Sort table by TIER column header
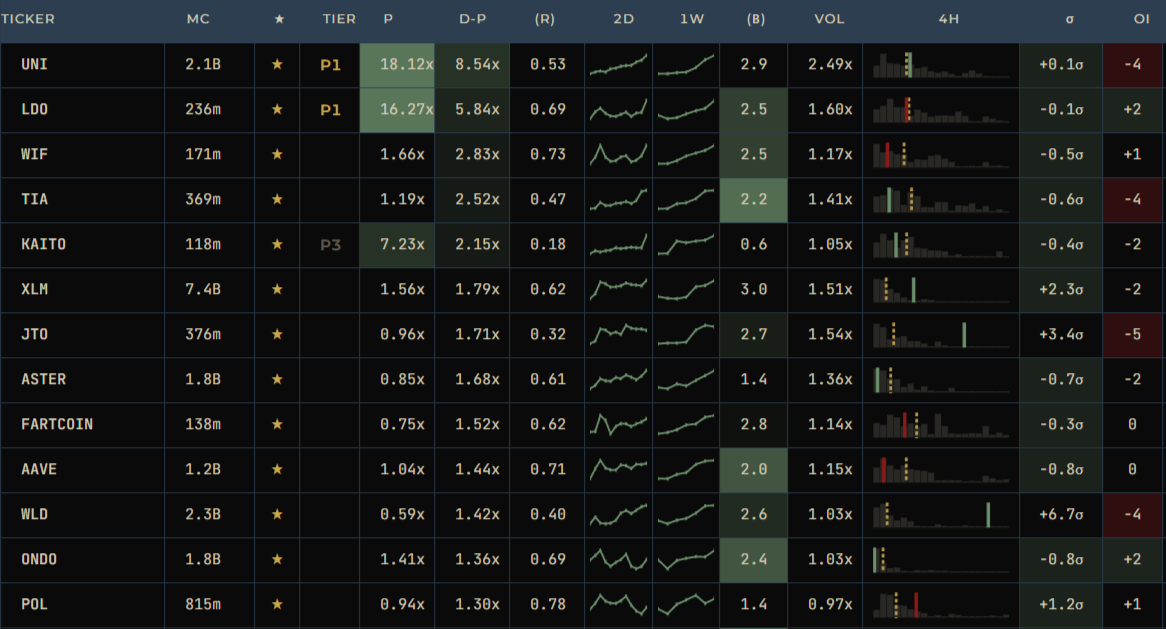 coord(339,19)
